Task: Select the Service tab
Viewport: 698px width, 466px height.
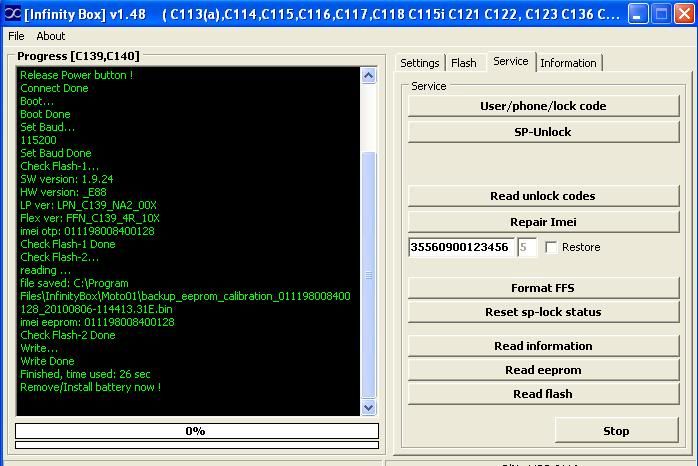Action: (511, 61)
